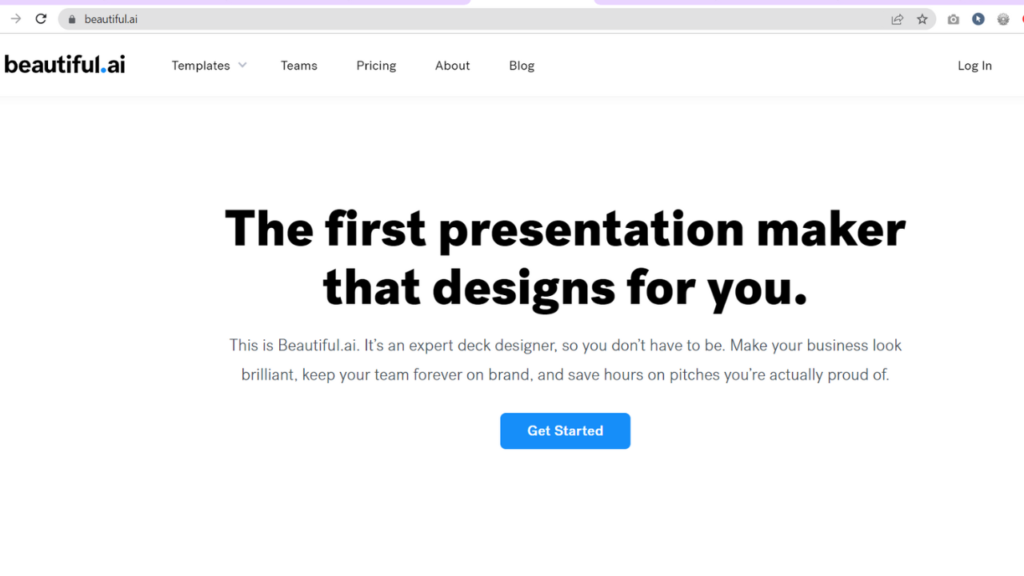Open the Pricing page
The height and width of the screenshot is (576, 1024).
pyautogui.click(x=376, y=65)
